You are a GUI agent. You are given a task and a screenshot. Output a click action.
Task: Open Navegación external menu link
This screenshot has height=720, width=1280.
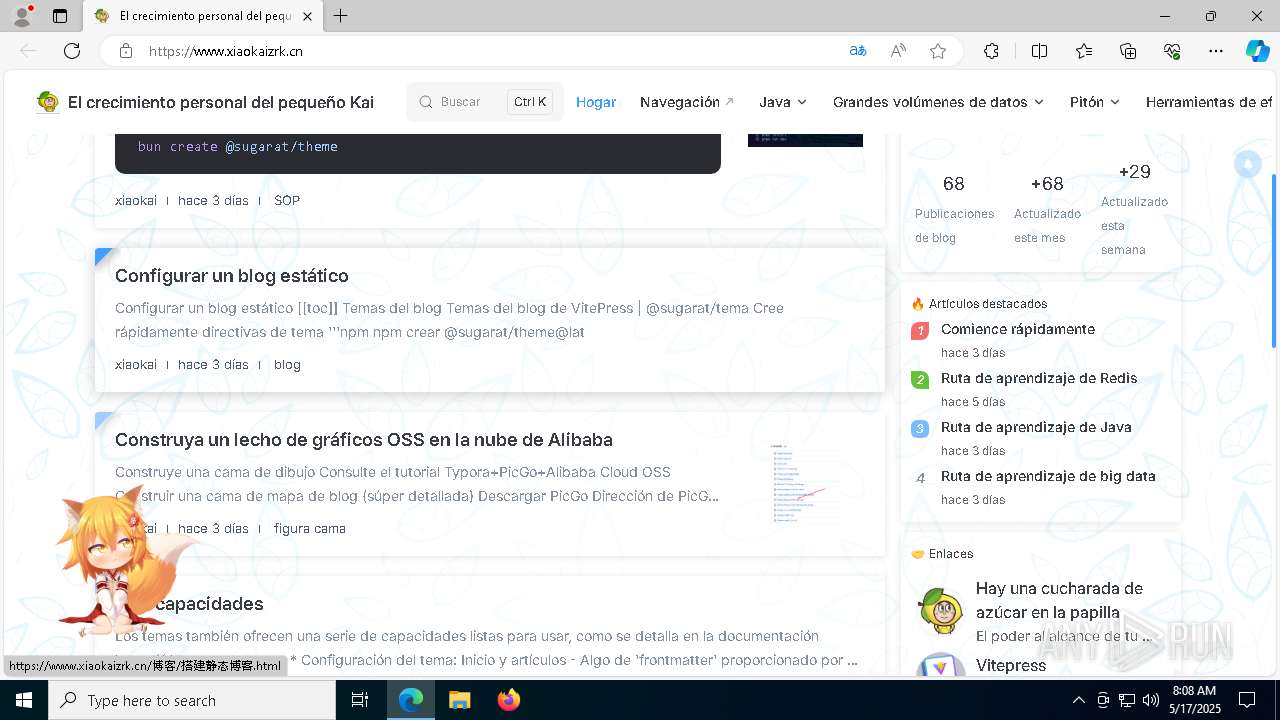tap(687, 102)
